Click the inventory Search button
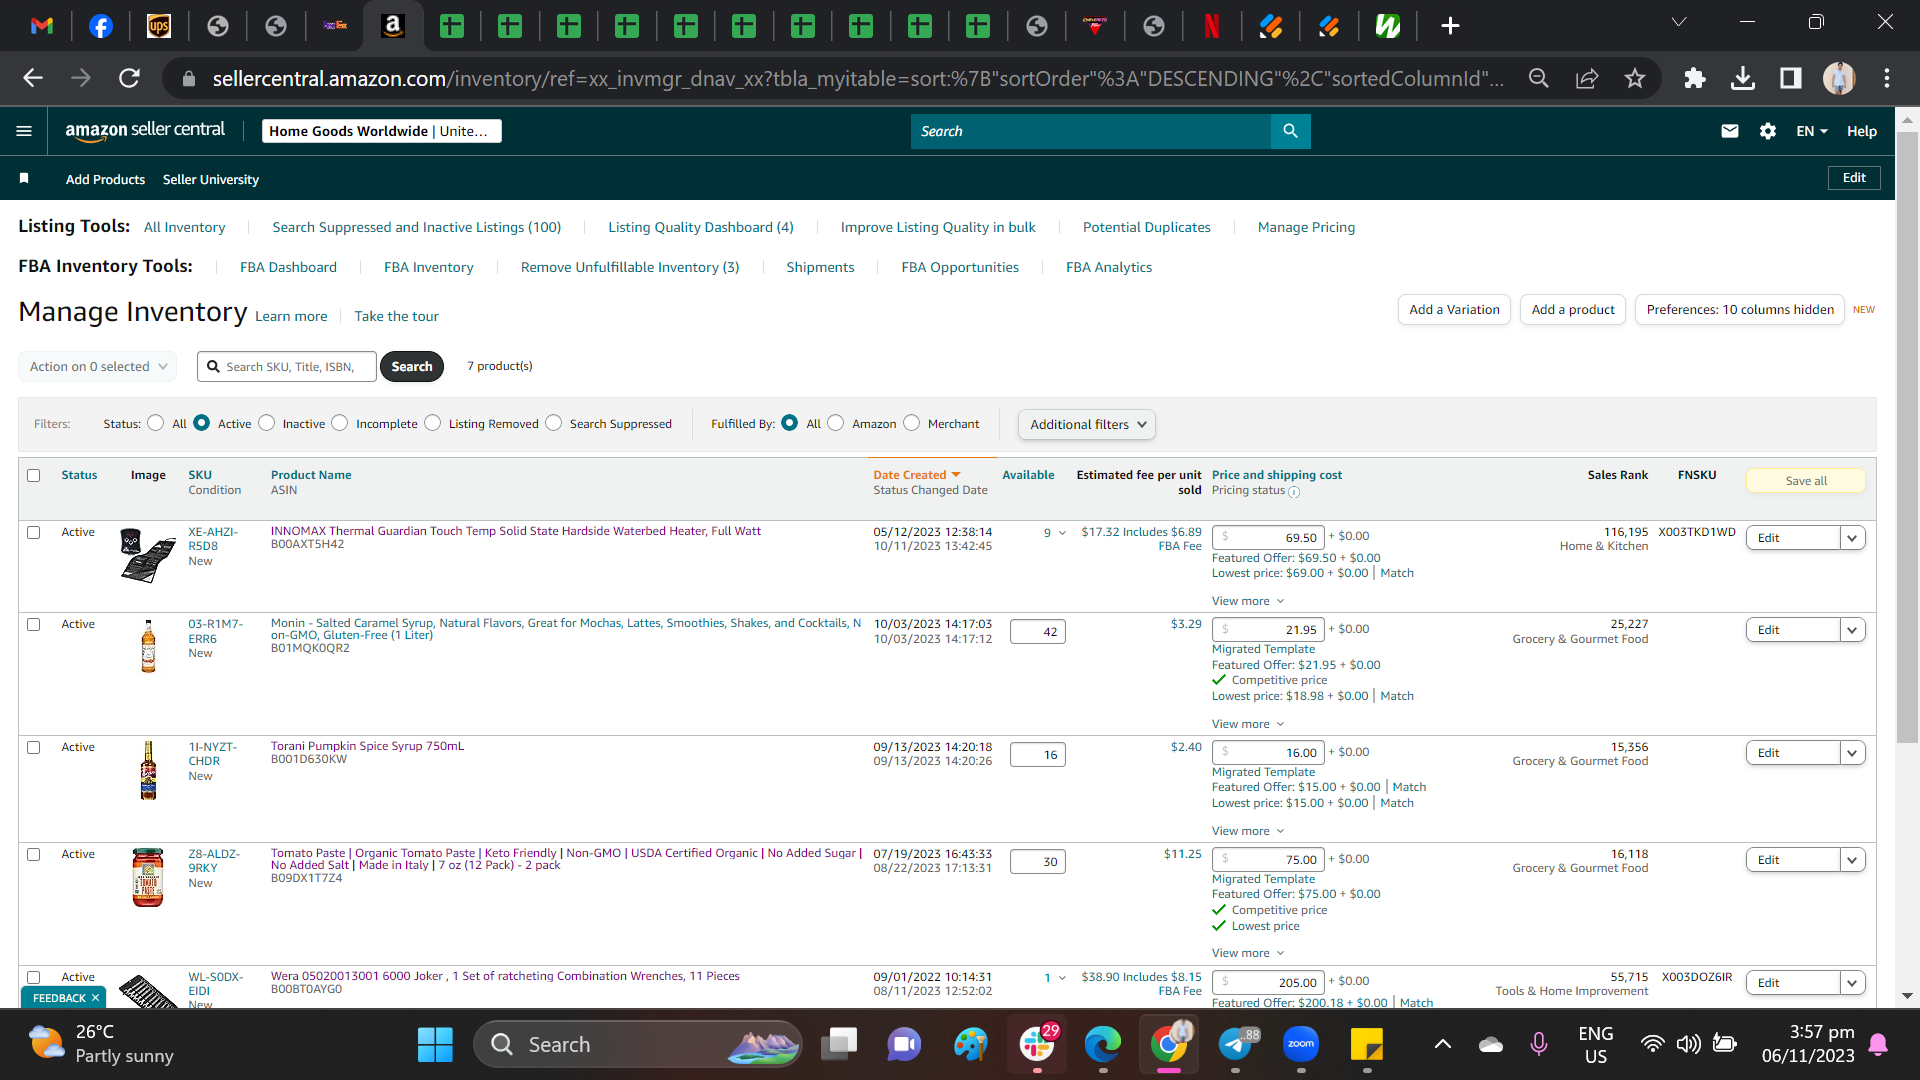This screenshot has width=1920, height=1080. 412,367
